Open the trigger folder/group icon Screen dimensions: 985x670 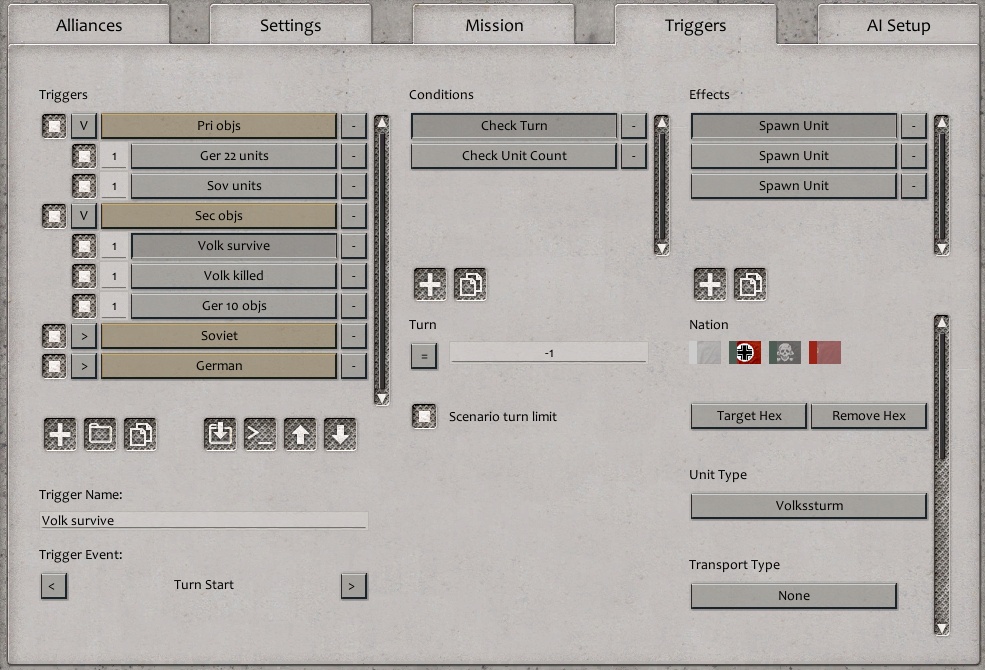click(x=100, y=434)
